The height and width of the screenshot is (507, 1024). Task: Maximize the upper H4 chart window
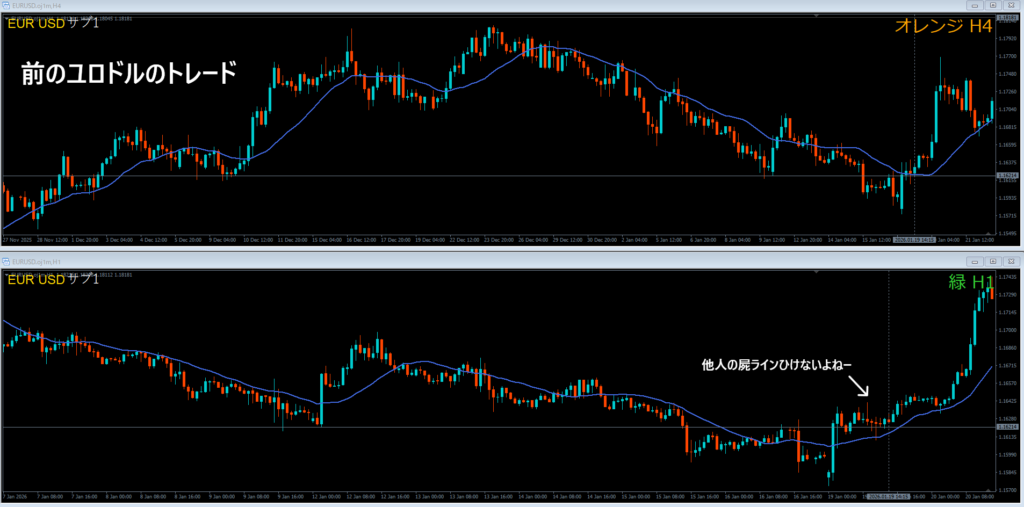click(x=992, y=5)
